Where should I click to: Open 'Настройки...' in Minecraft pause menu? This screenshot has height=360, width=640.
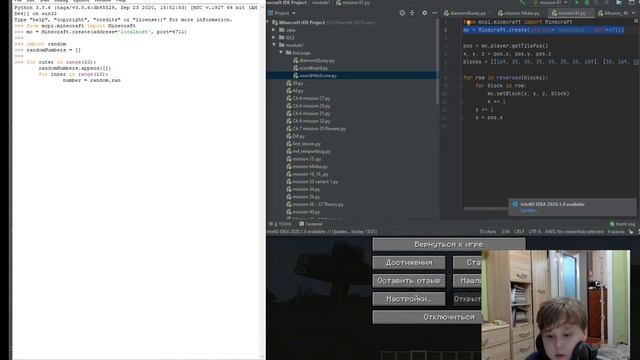[x=409, y=299]
